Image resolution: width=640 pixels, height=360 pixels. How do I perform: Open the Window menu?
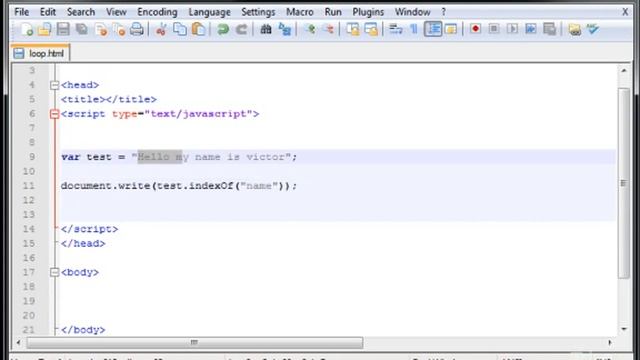(412, 12)
